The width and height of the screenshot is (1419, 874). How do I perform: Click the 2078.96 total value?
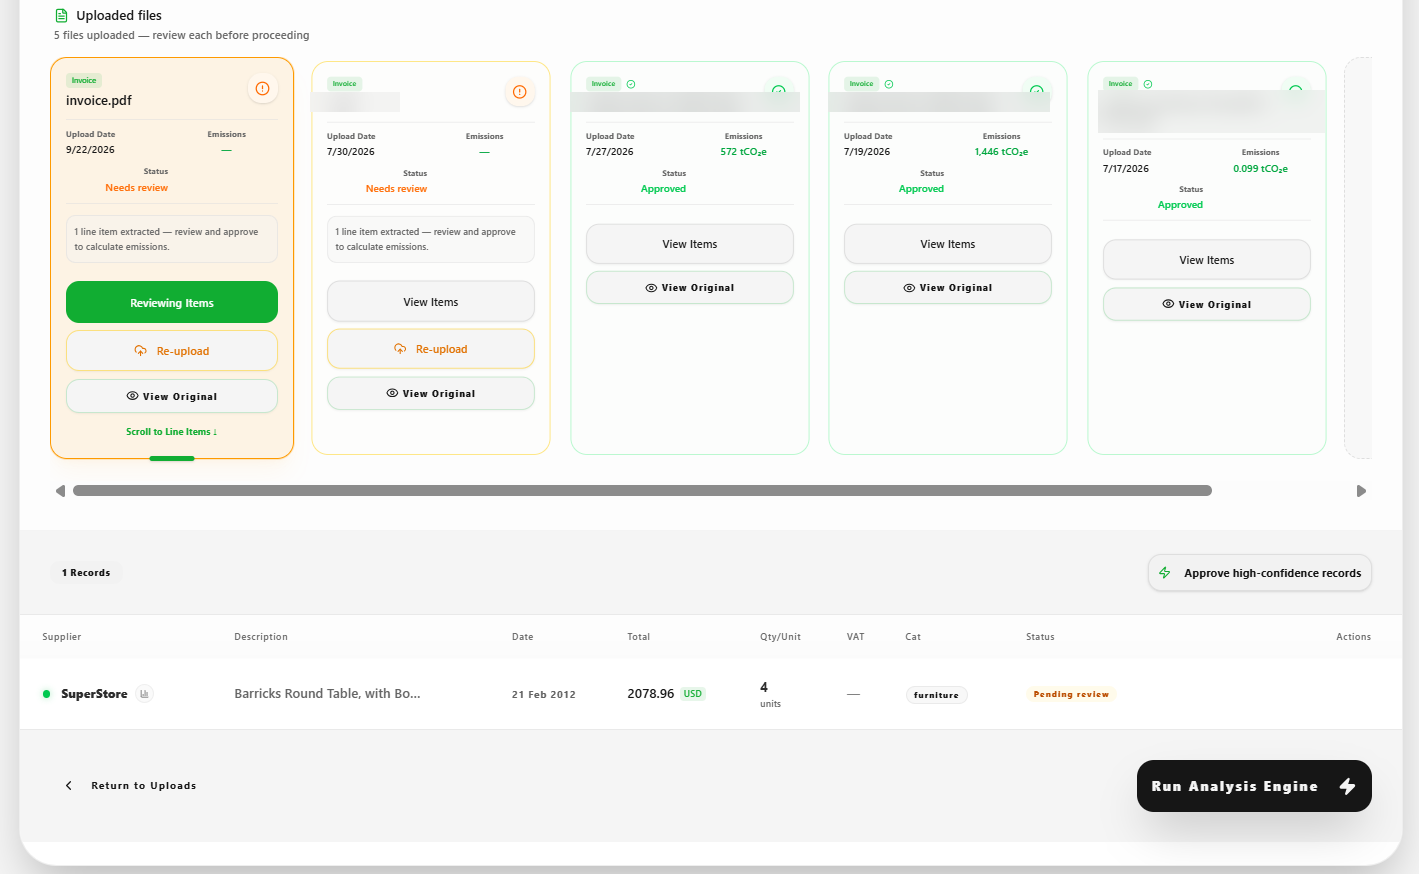[x=651, y=693]
